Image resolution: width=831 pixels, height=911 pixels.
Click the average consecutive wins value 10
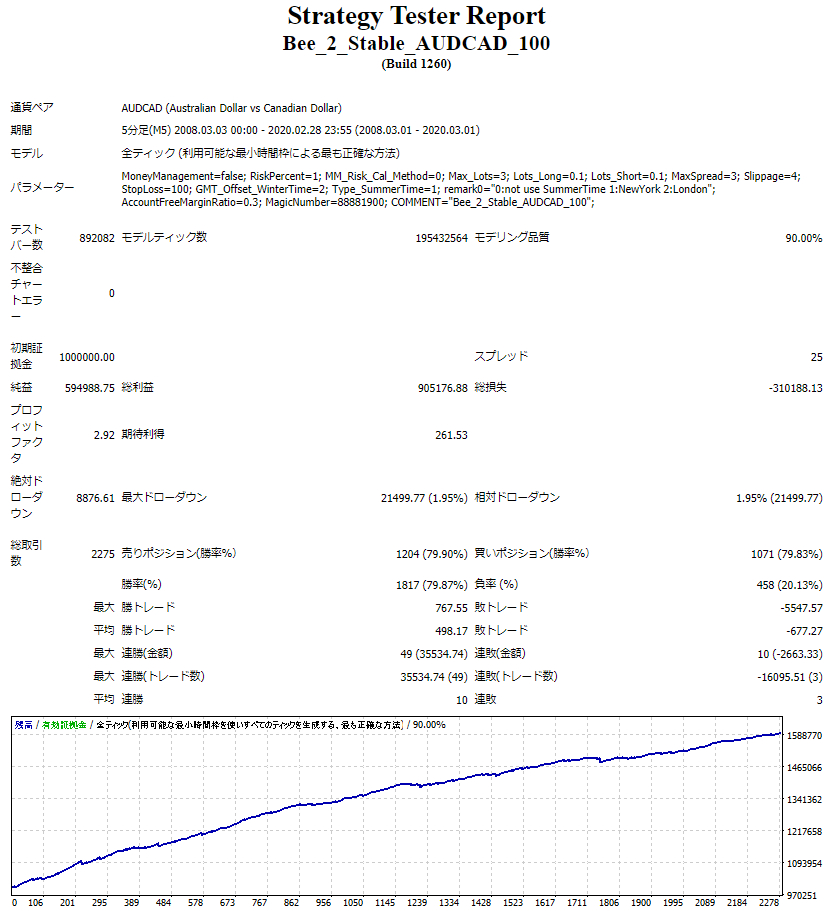pos(461,700)
